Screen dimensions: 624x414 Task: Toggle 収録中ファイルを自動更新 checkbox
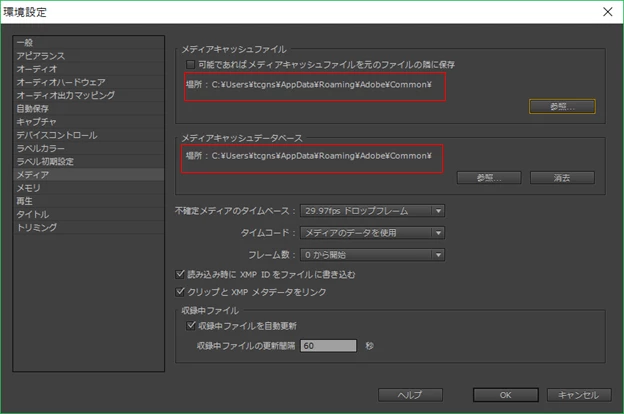(191, 326)
